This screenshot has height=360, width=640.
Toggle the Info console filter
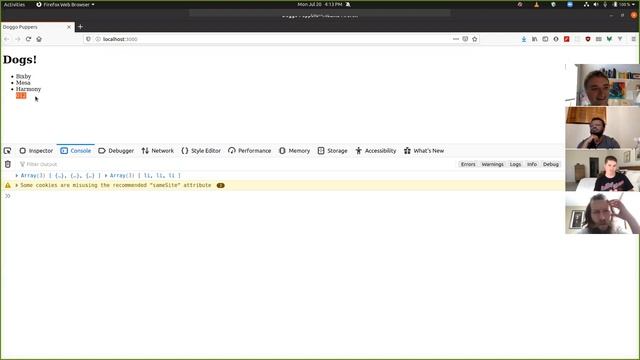pyautogui.click(x=532, y=164)
